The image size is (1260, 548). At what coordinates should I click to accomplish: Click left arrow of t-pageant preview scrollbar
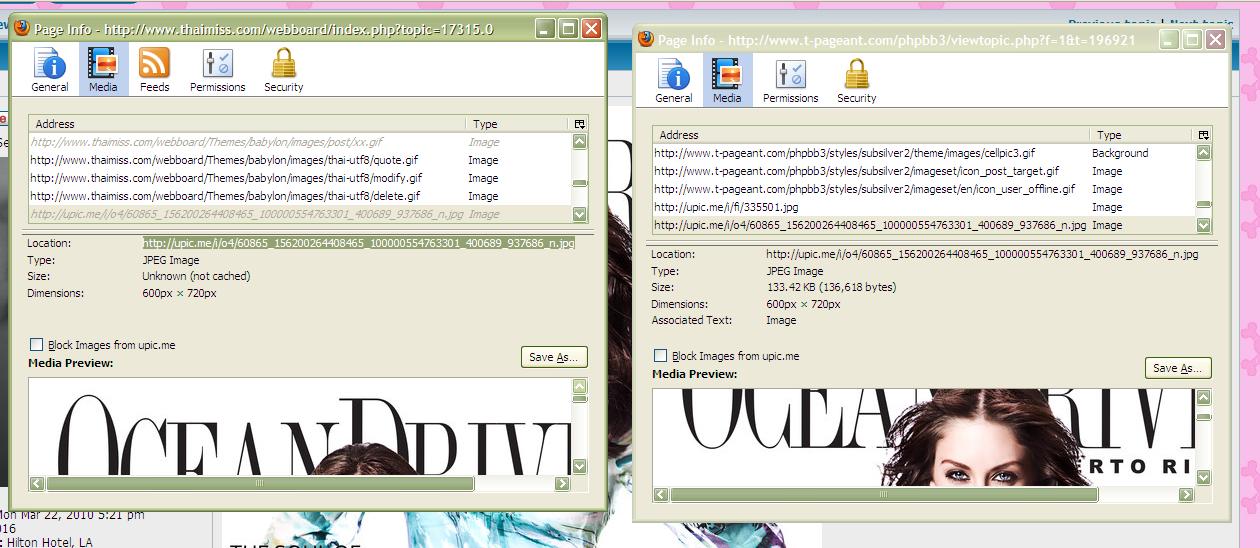661,494
